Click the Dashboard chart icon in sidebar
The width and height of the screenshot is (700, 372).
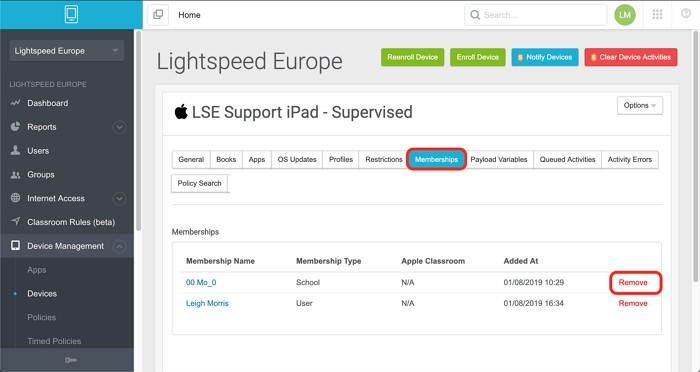[x=16, y=103]
